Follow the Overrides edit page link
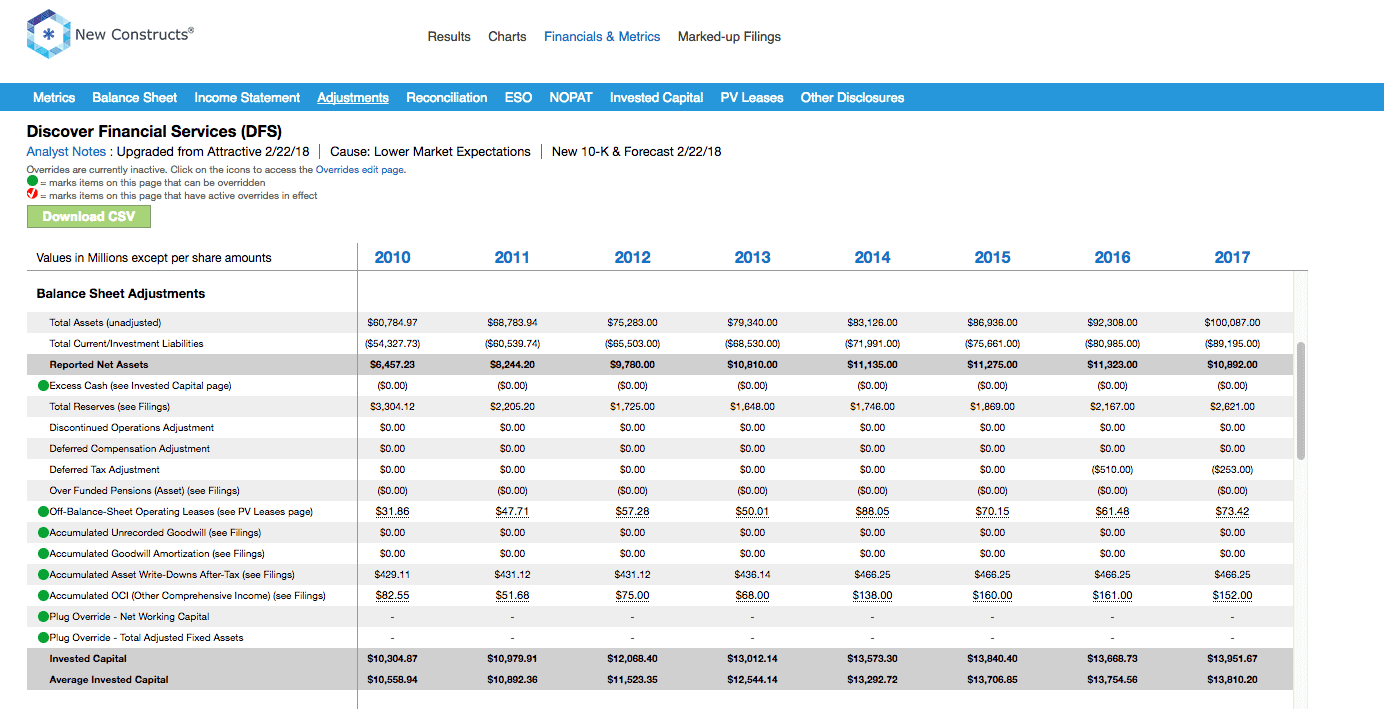The image size is (1384, 709). [x=360, y=170]
